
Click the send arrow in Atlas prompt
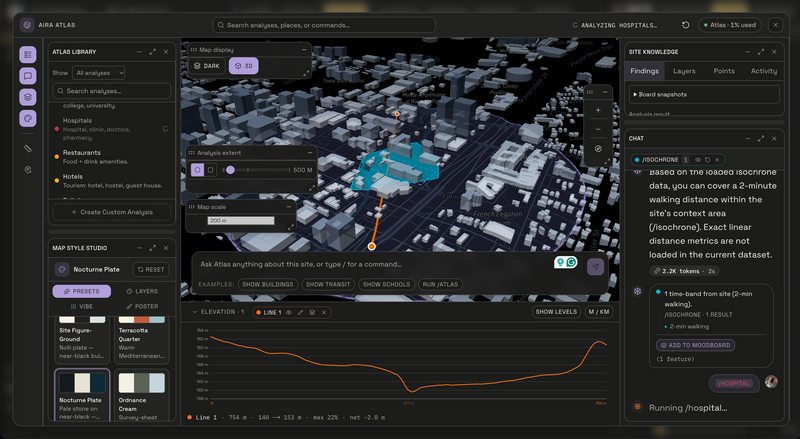[x=595, y=266]
